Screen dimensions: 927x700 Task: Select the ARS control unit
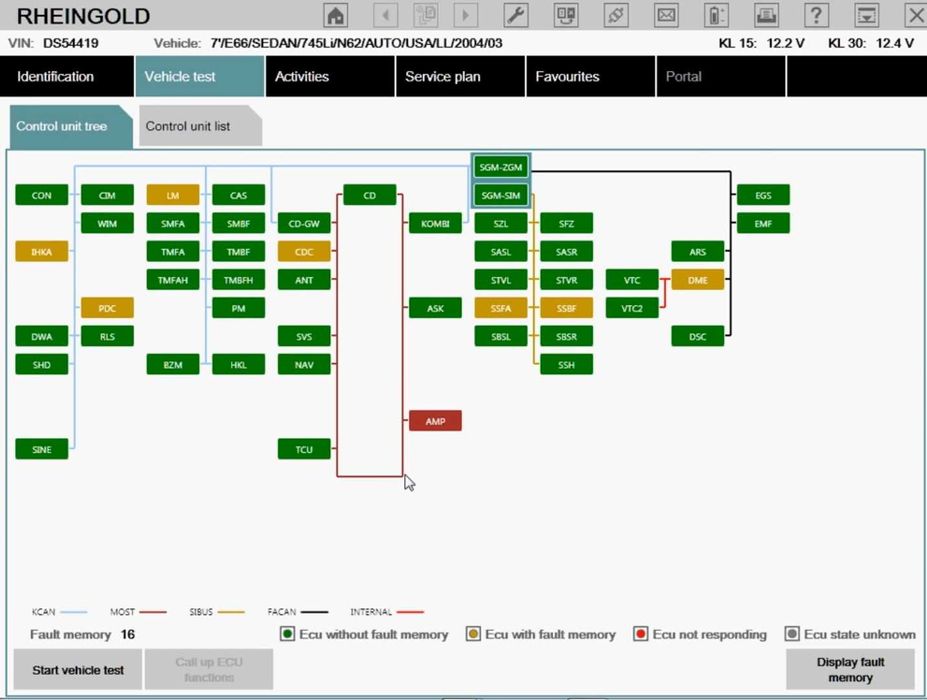698,251
